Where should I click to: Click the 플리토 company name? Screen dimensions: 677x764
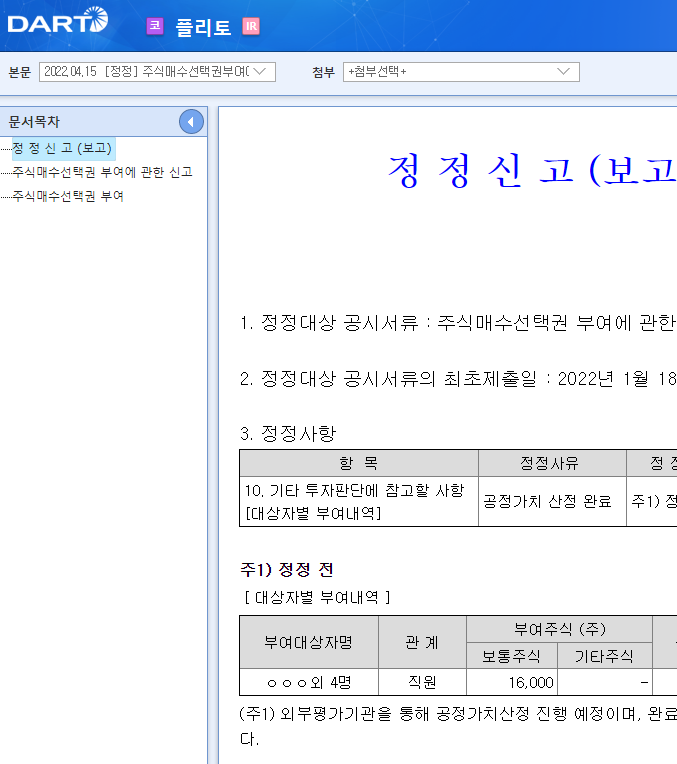(x=203, y=27)
